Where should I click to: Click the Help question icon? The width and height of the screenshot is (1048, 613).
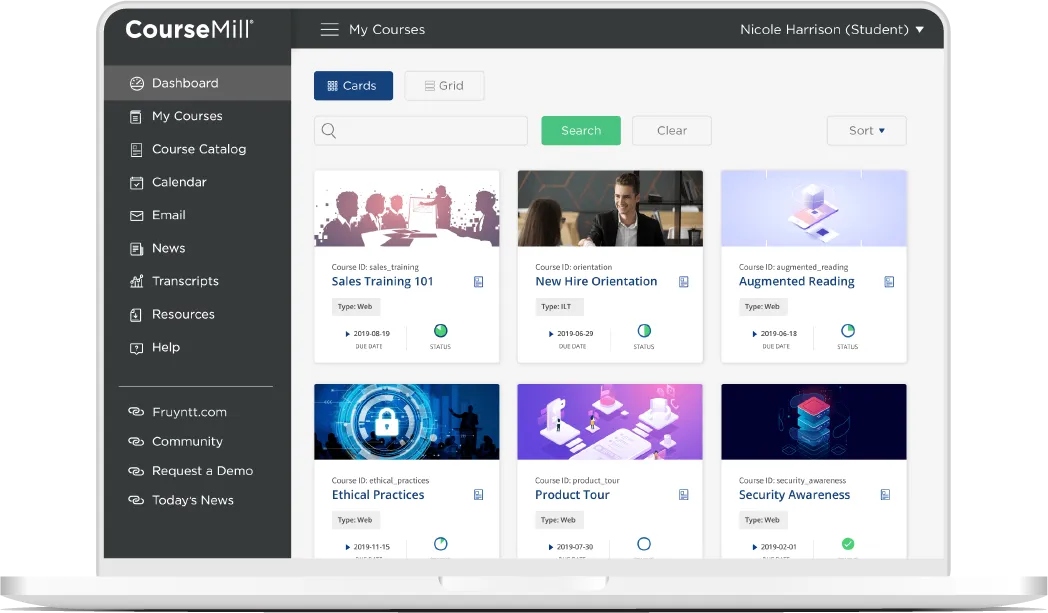point(136,348)
